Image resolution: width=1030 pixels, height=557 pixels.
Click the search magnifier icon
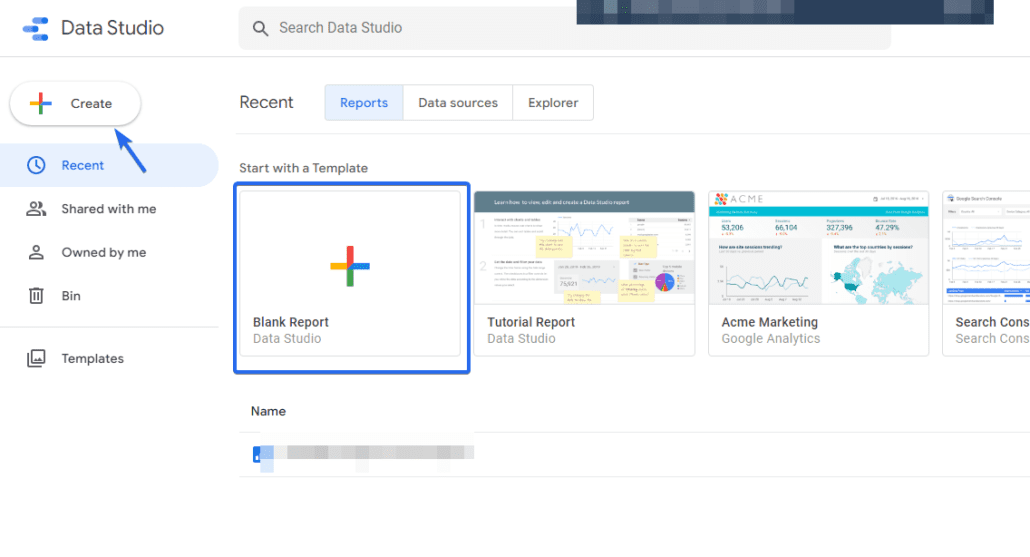[260, 28]
